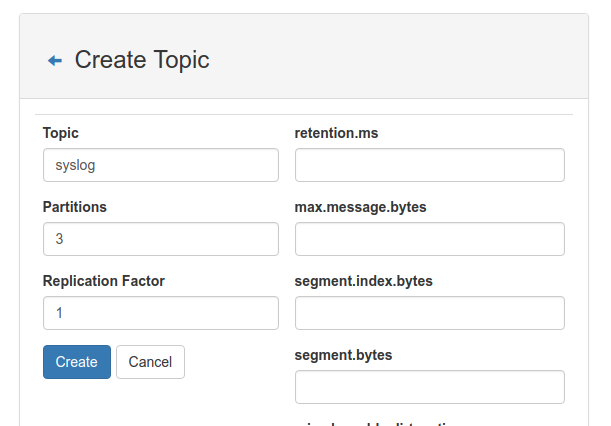Click the max.message.bytes label
This screenshot has height=426, width=611.
[360, 207]
